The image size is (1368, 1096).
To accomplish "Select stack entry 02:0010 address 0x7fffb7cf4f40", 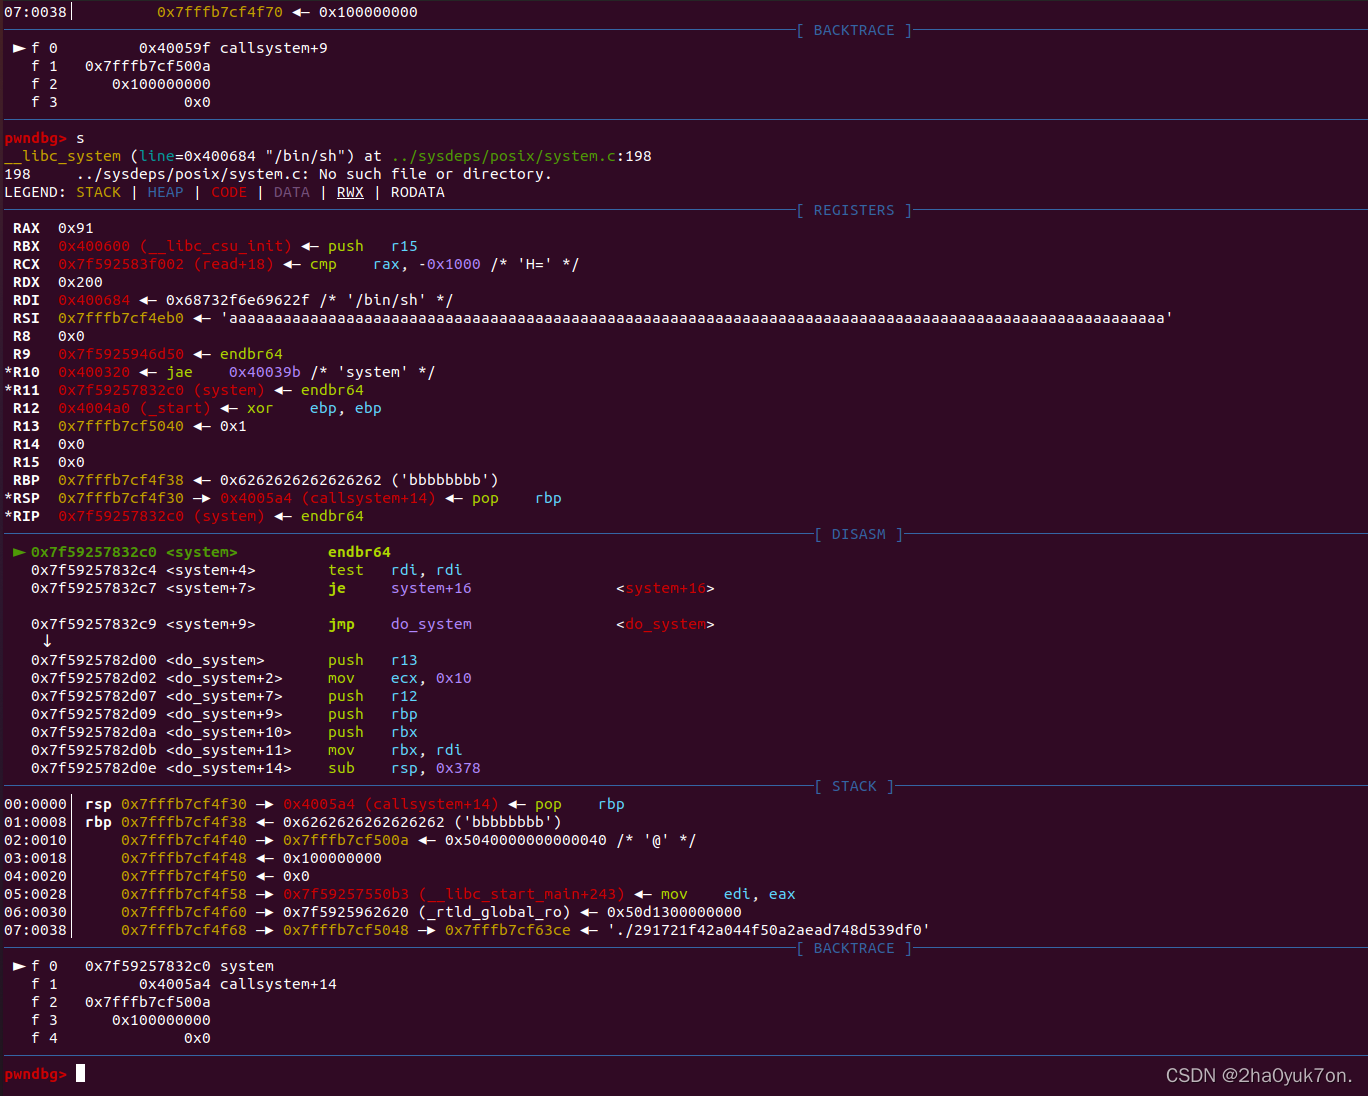I will click(184, 840).
